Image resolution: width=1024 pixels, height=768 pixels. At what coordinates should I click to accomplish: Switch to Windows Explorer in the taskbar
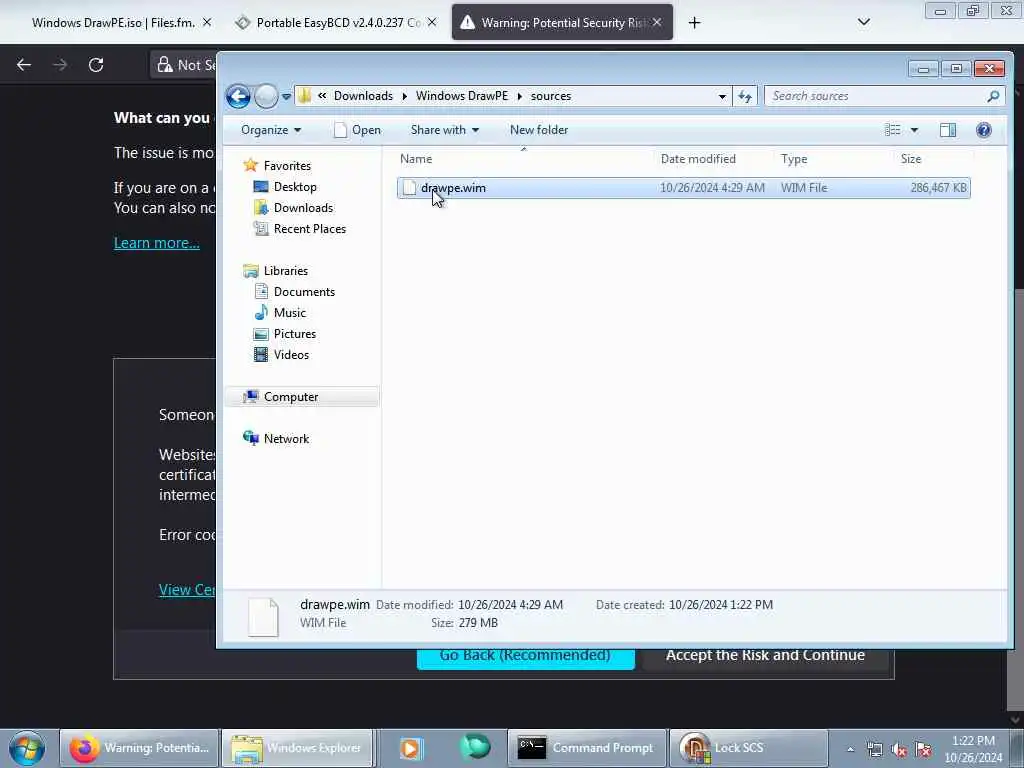click(x=297, y=748)
